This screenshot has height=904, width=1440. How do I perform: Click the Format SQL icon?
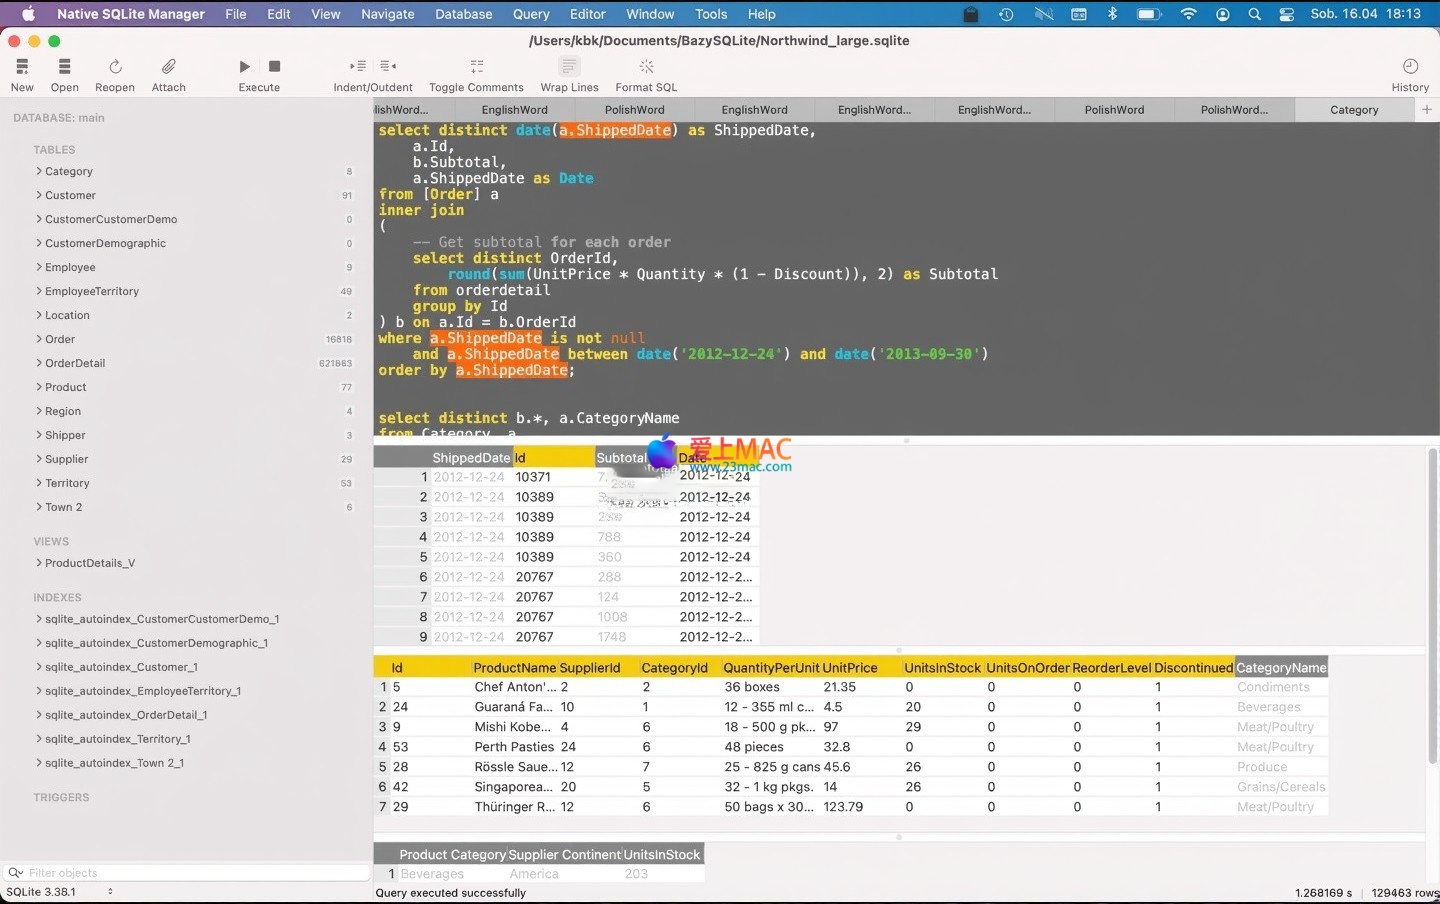point(646,67)
